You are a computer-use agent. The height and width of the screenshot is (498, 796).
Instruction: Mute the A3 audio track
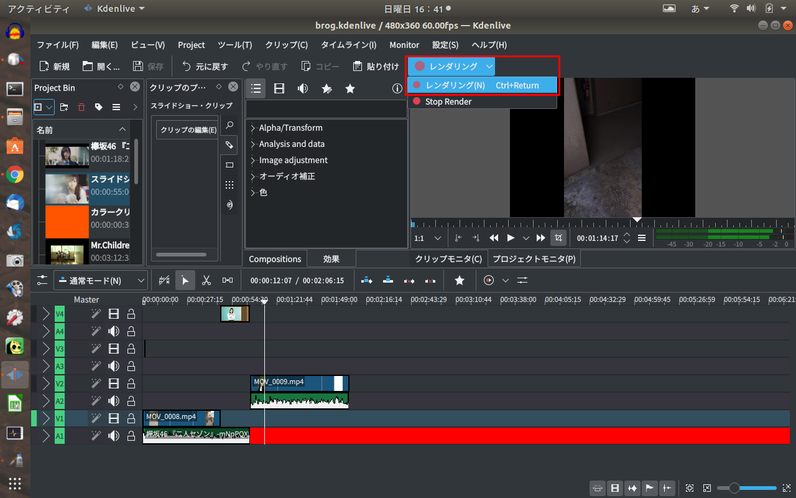(114, 366)
